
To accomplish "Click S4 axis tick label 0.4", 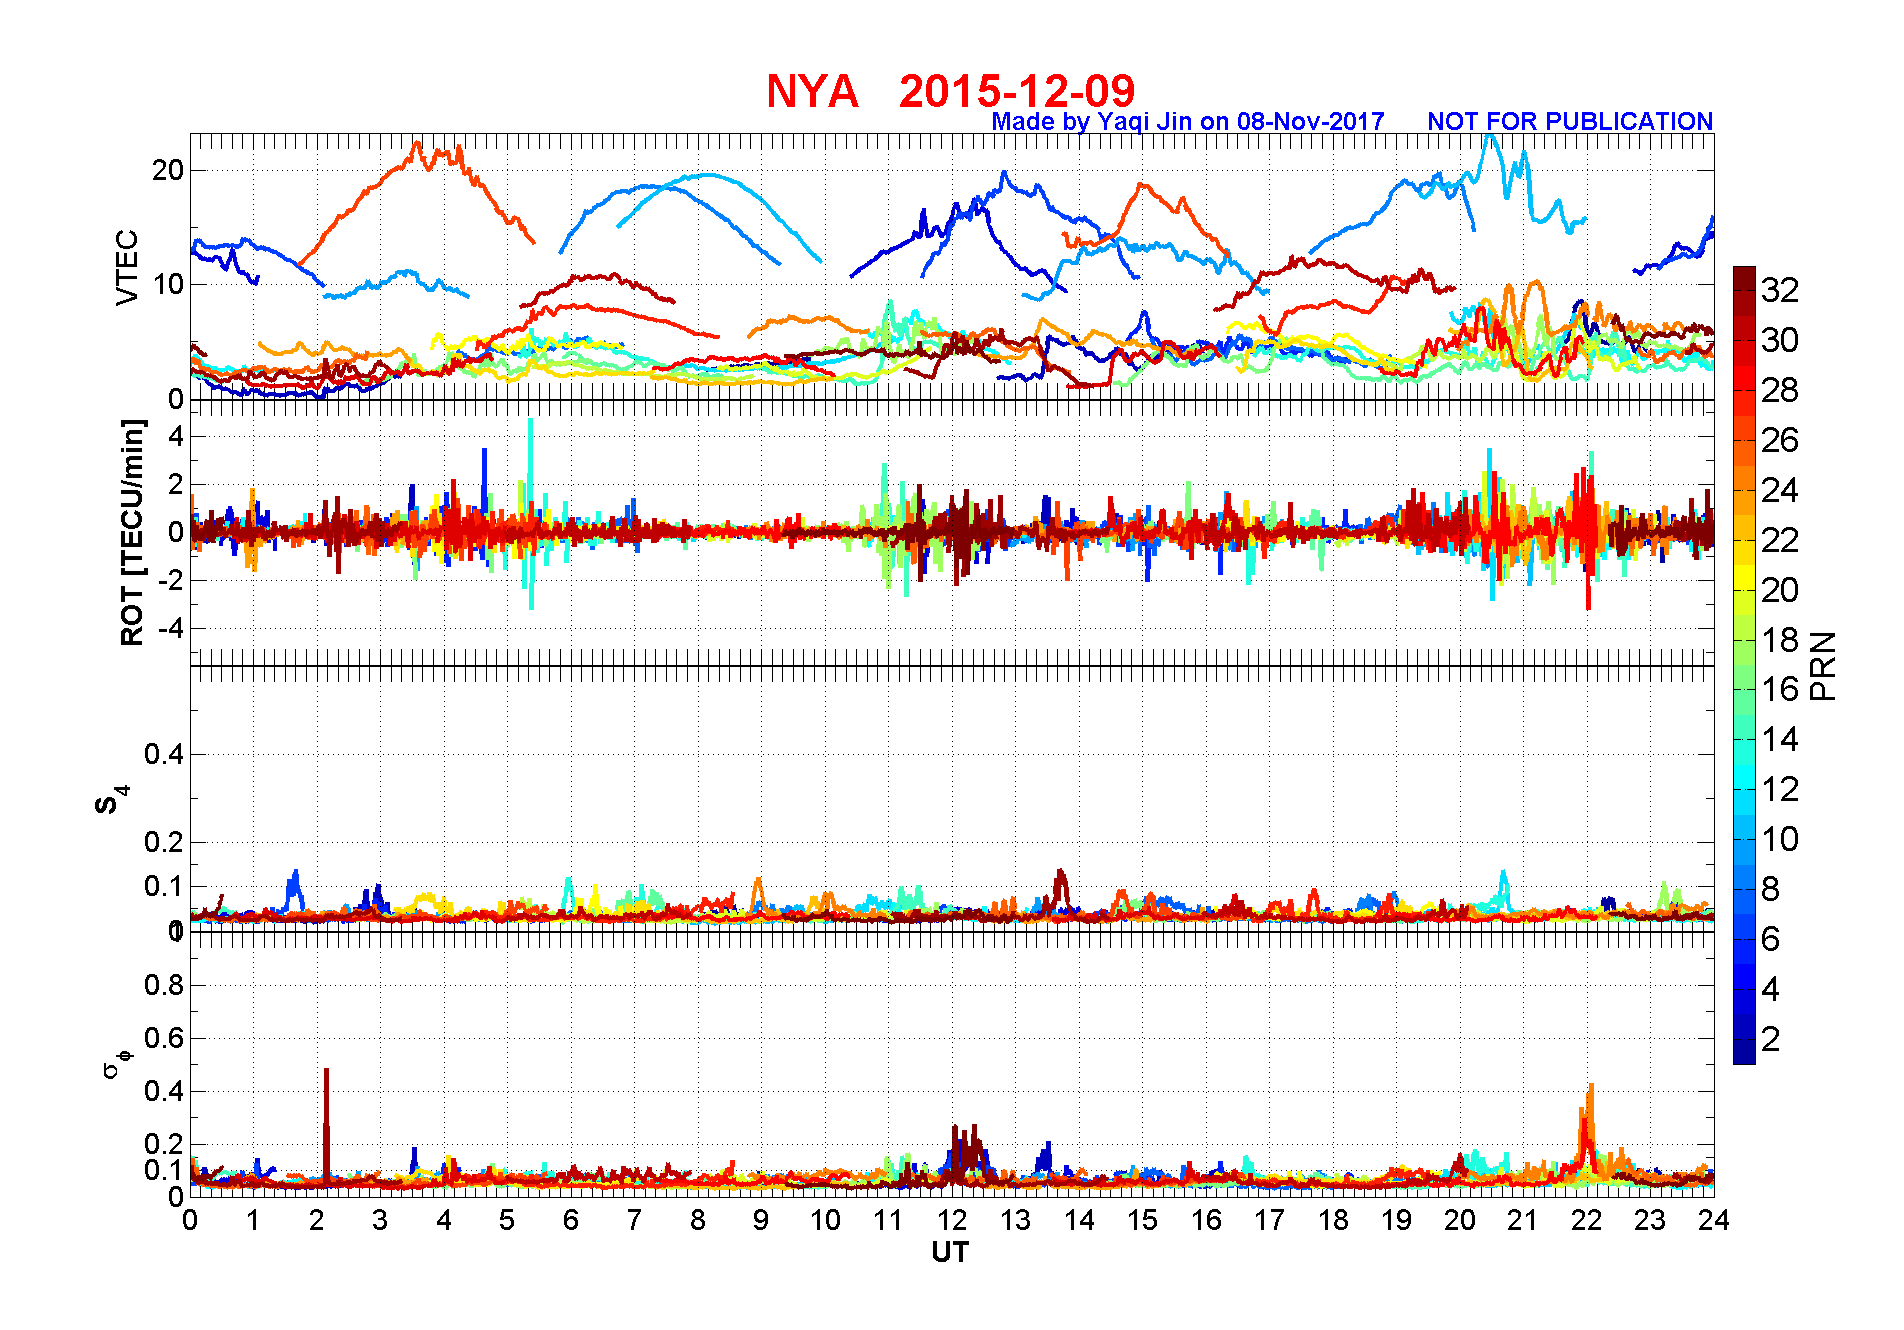I will (x=164, y=754).
